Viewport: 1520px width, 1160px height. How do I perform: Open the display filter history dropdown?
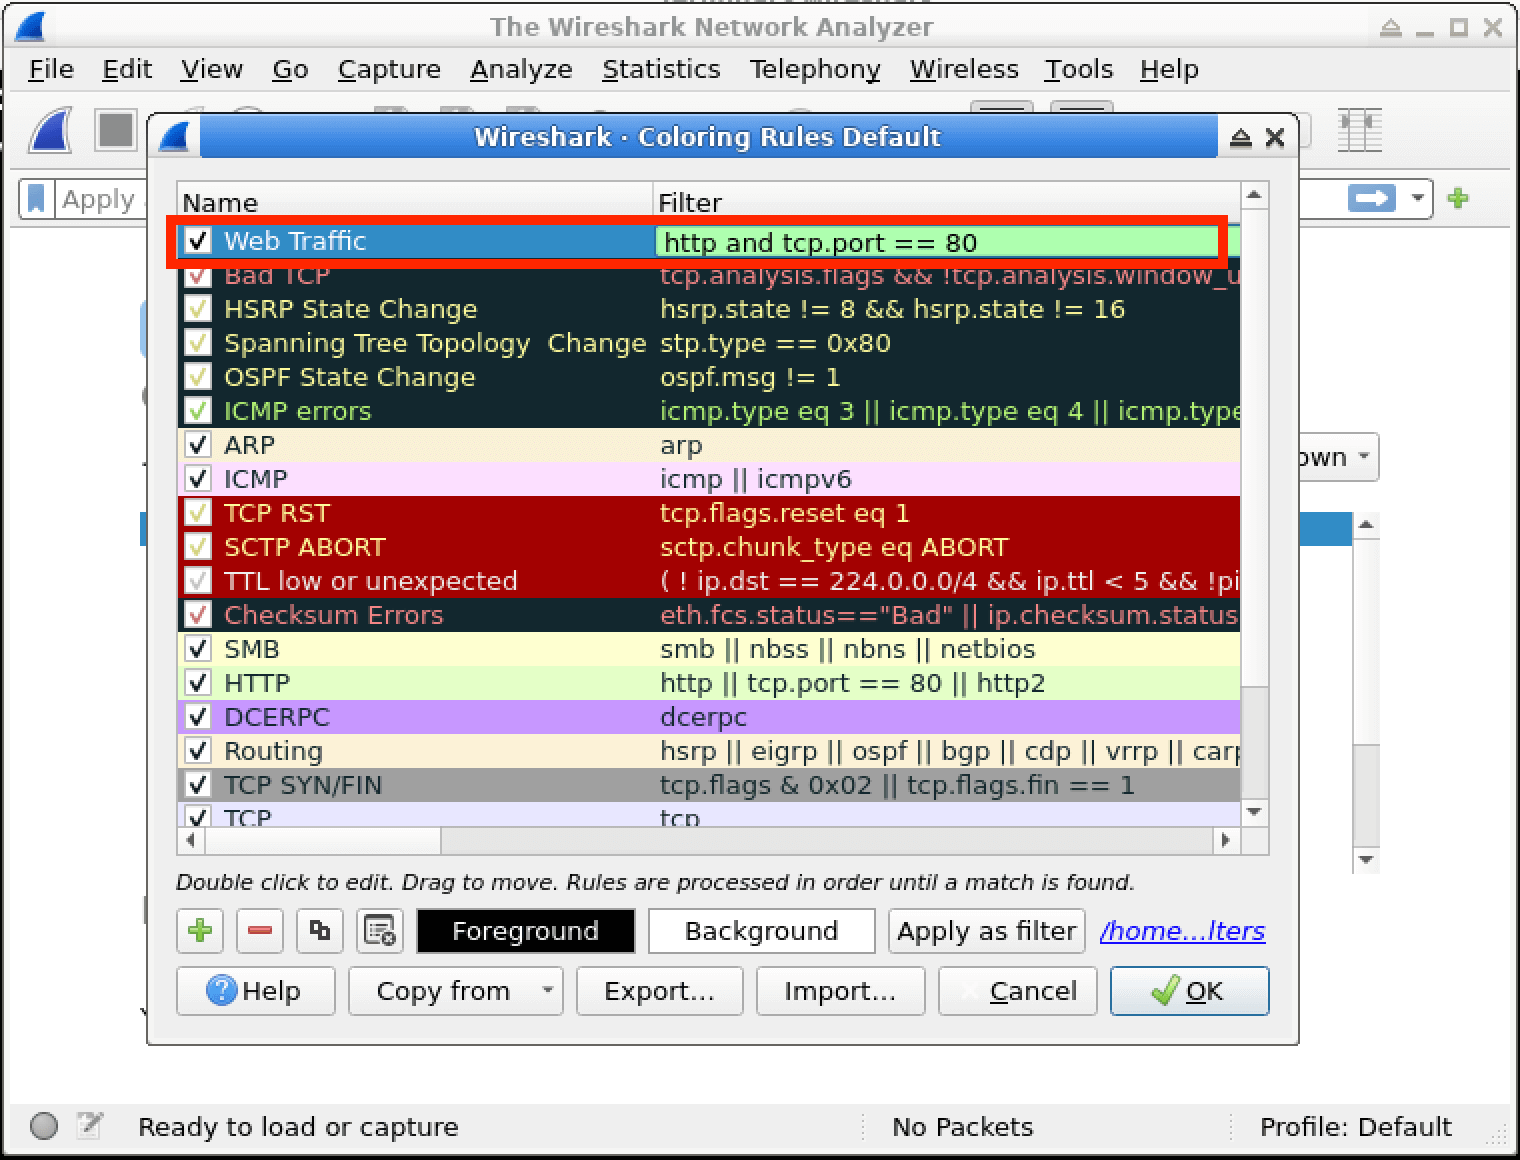[x=1417, y=199]
